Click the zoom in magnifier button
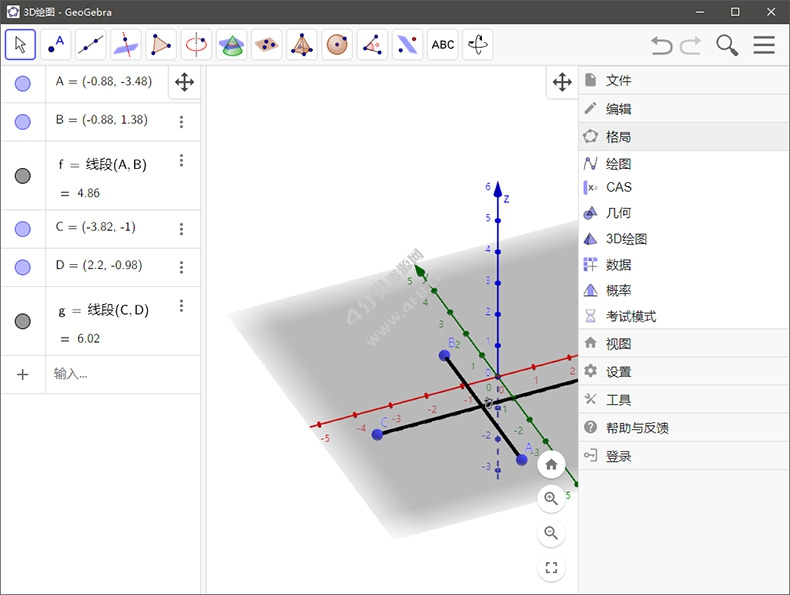The image size is (790, 595). (551, 498)
